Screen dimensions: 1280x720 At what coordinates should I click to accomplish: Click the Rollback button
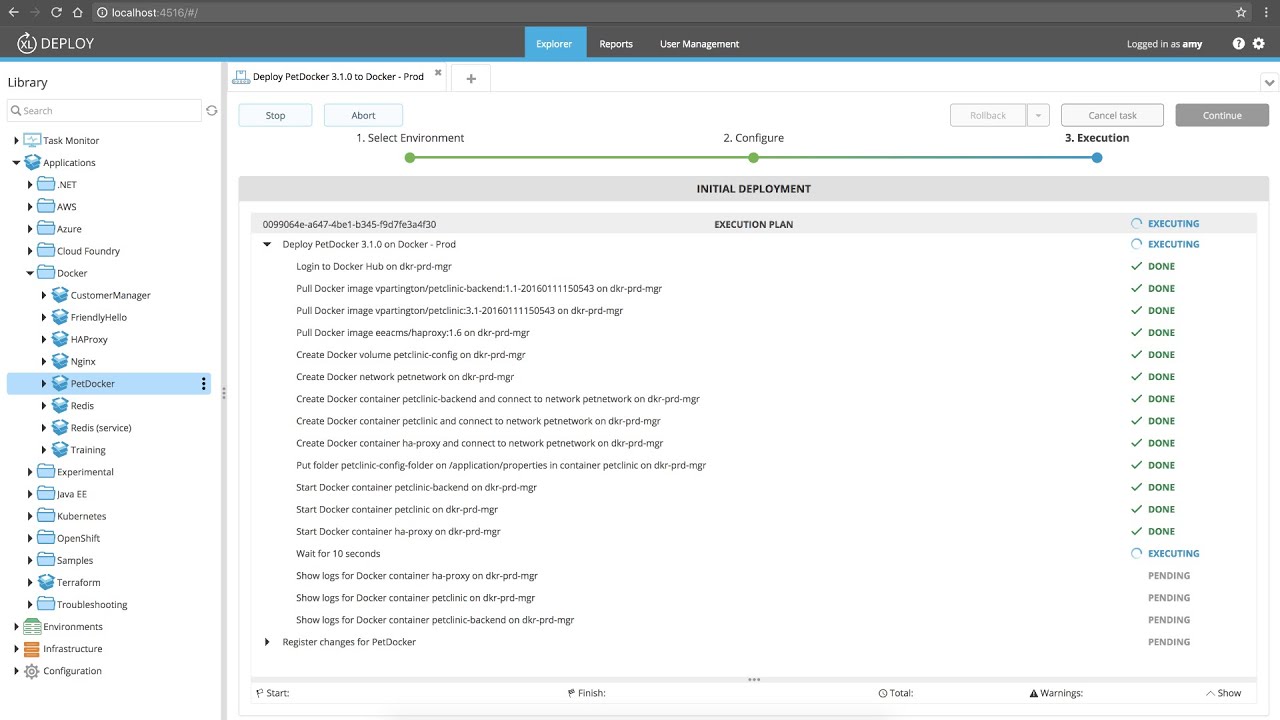pyautogui.click(x=988, y=115)
